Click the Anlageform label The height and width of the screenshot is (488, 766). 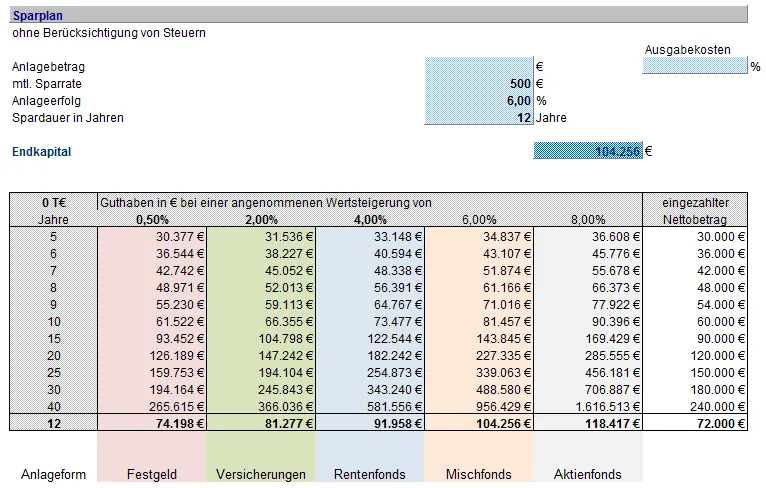(53, 474)
